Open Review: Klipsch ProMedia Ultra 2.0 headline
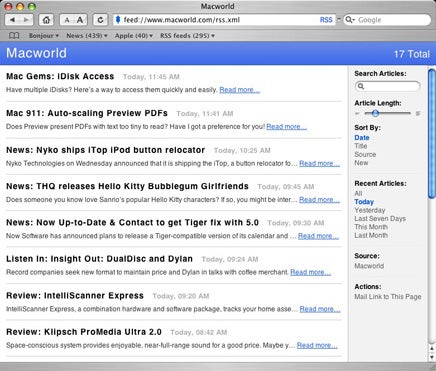 [84, 332]
